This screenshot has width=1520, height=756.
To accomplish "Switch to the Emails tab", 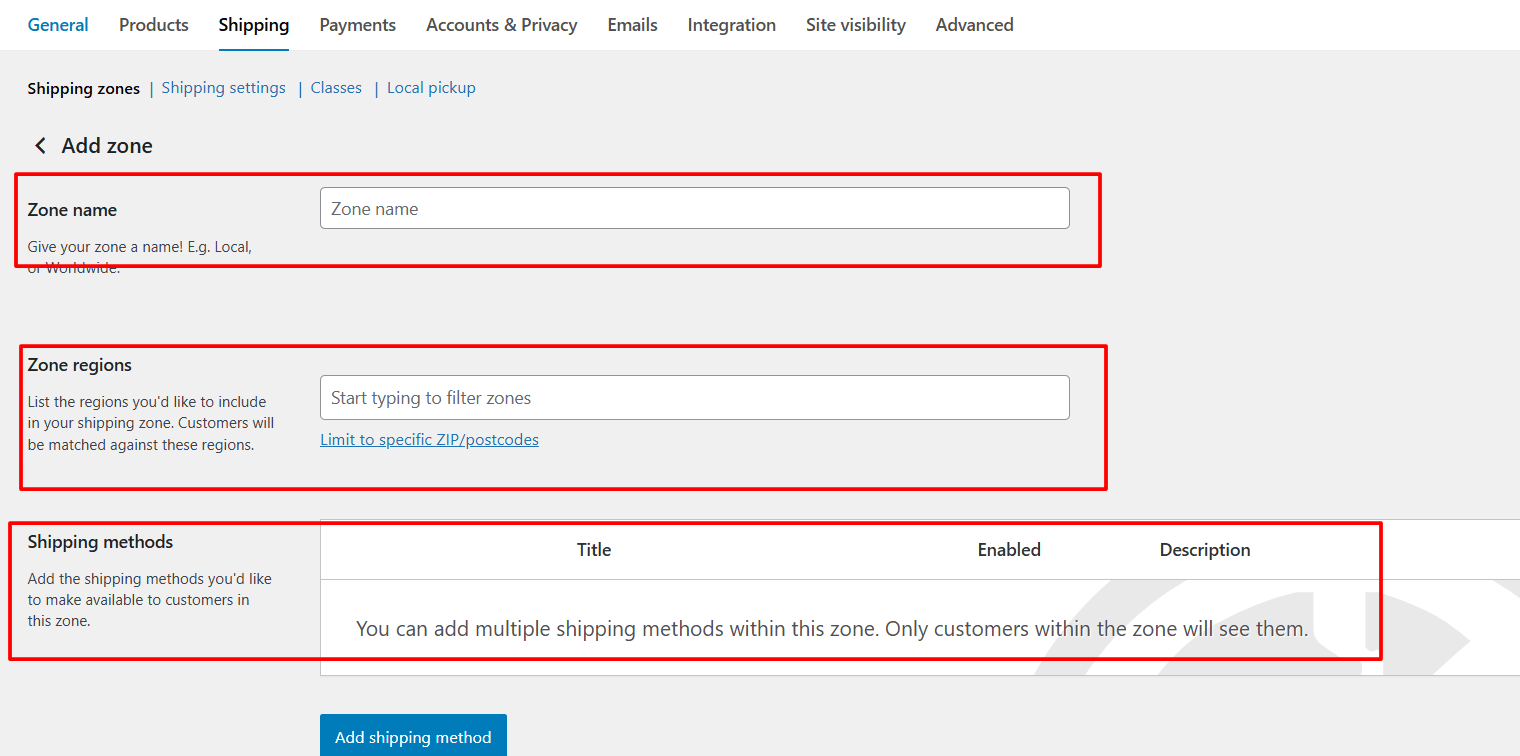I will (x=632, y=25).
